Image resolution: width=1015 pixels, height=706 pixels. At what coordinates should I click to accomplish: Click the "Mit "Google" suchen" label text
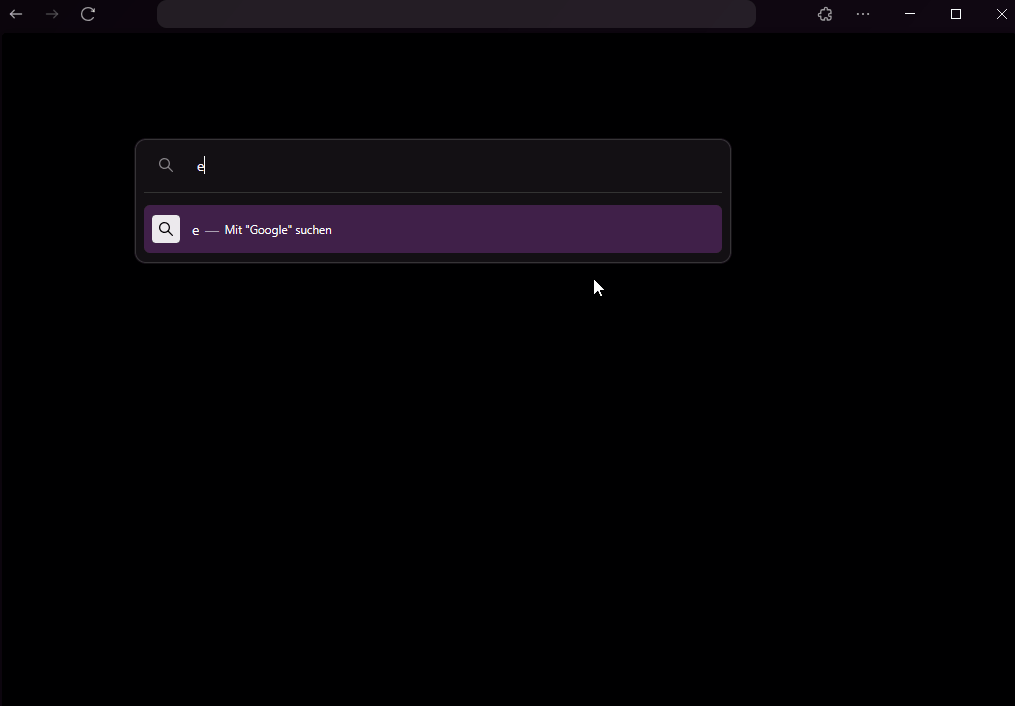(278, 230)
